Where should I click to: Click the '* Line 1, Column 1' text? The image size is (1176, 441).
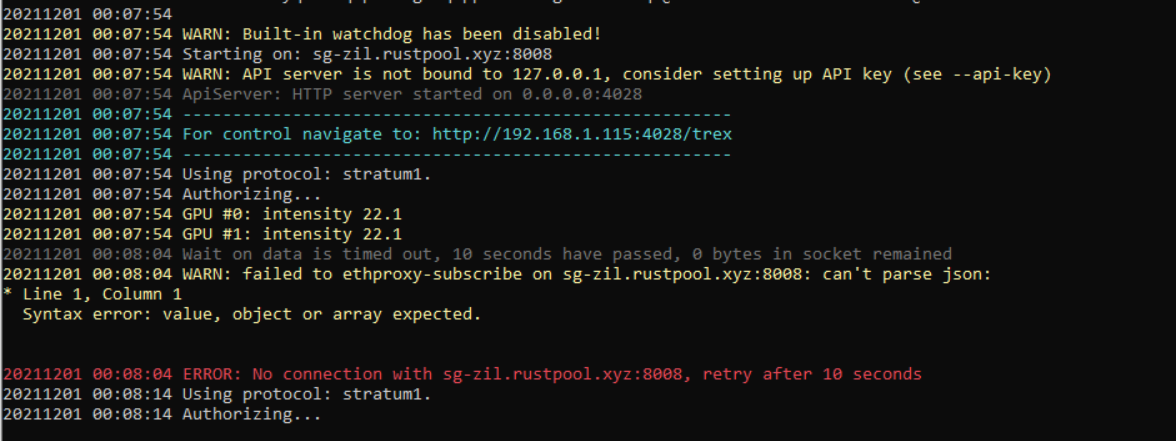[92, 294]
